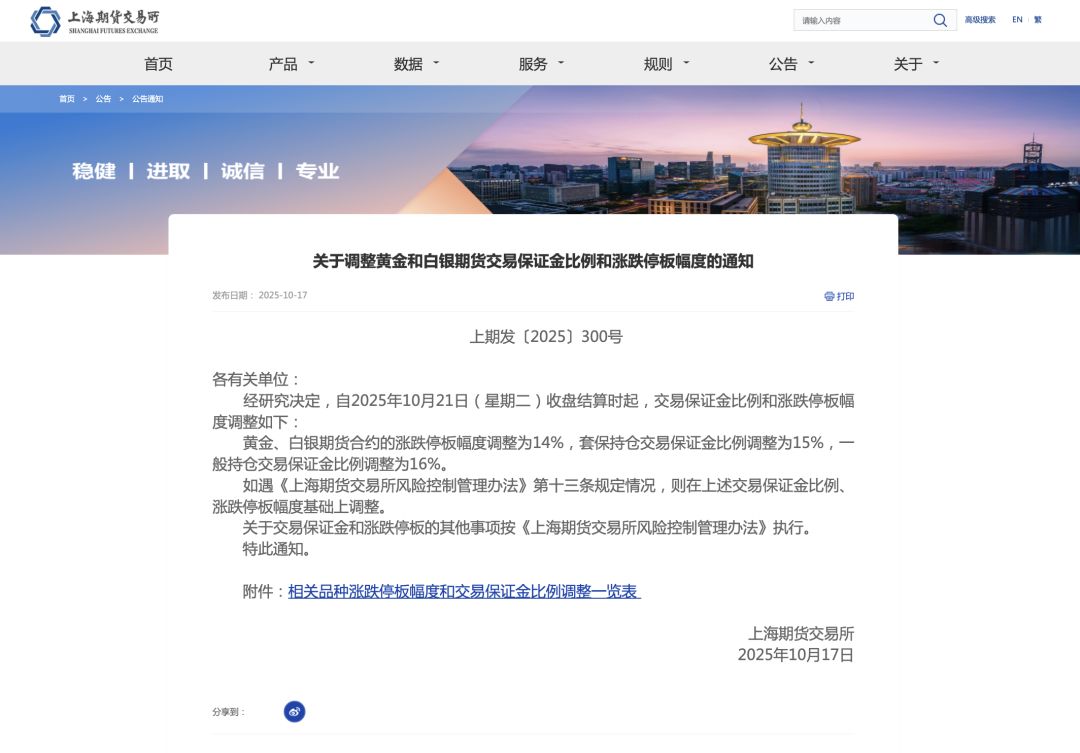The height and width of the screenshot is (753, 1080).
Task: Click 公告 in the breadcrumb trail
Action: tap(103, 99)
